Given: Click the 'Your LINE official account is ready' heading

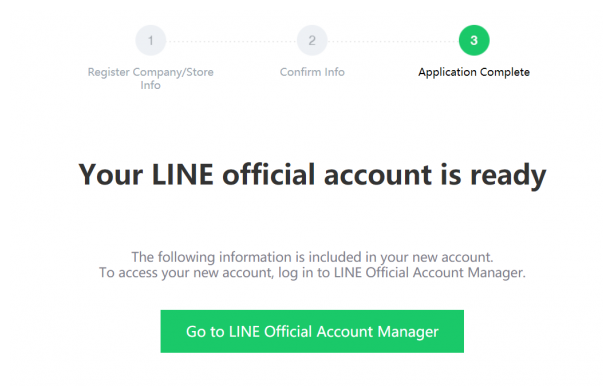Looking at the screenshot, I should tap(312, 175).
